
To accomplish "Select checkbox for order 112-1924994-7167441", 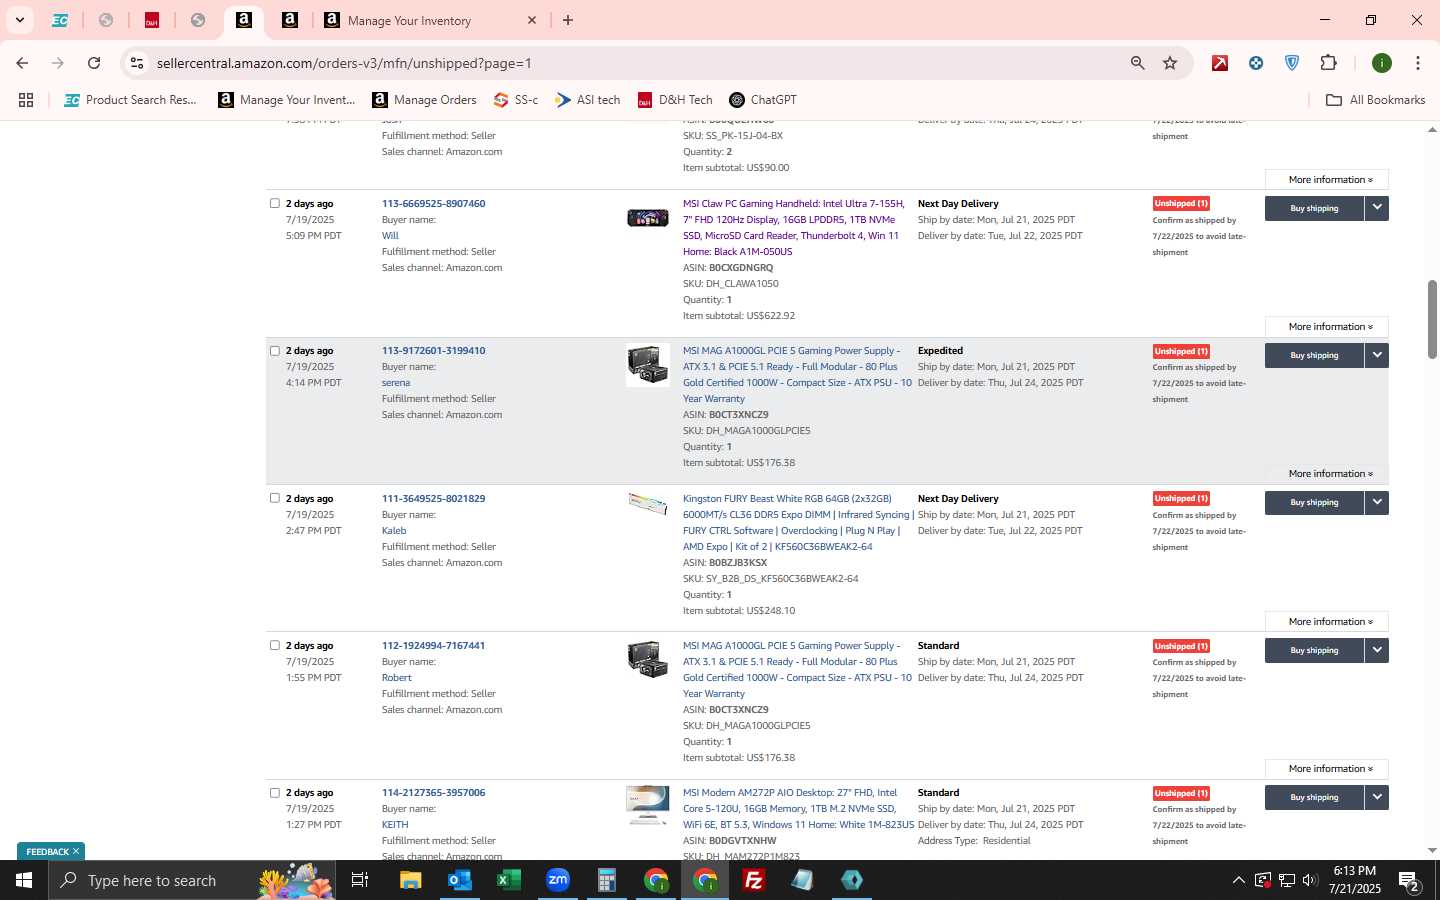I will [x=275, y=645].
